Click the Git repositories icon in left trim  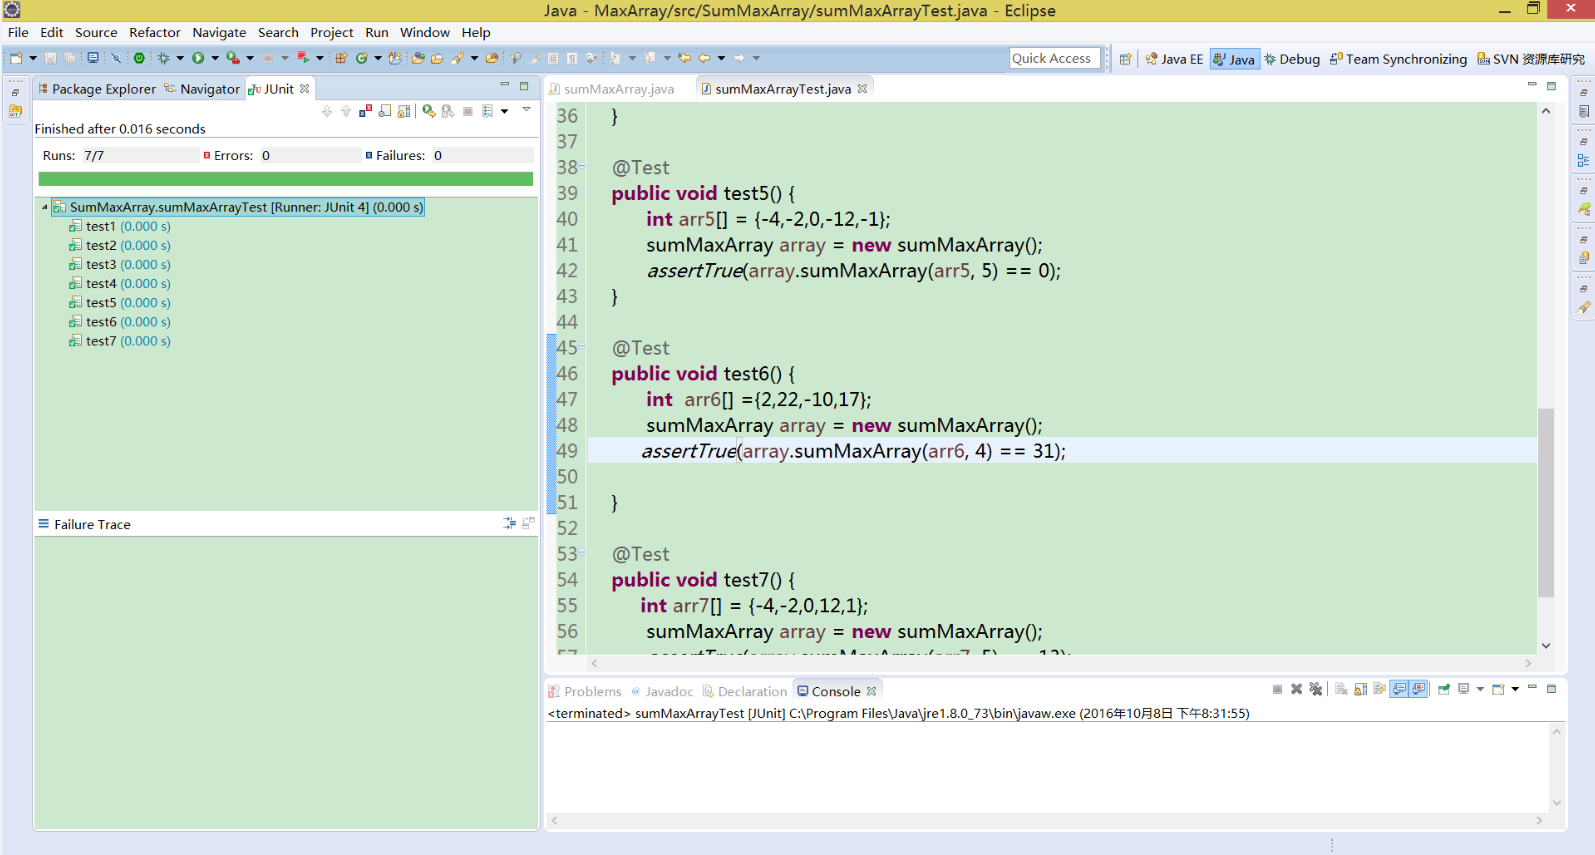pos(15,111)
